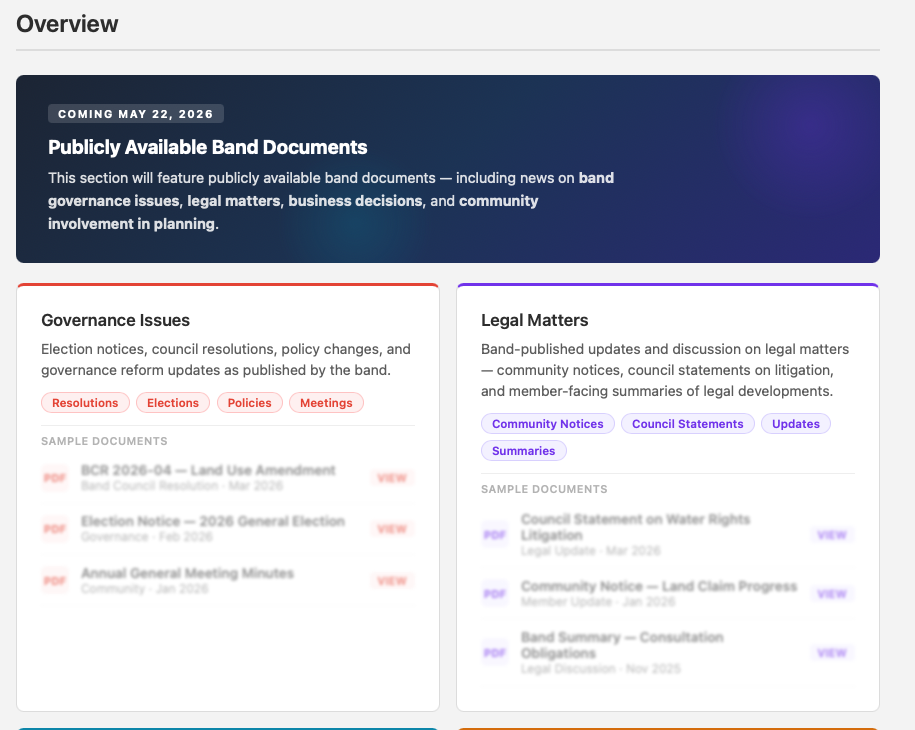Click VIEW for Band Summary Consultation Obligations

[831, 652]
